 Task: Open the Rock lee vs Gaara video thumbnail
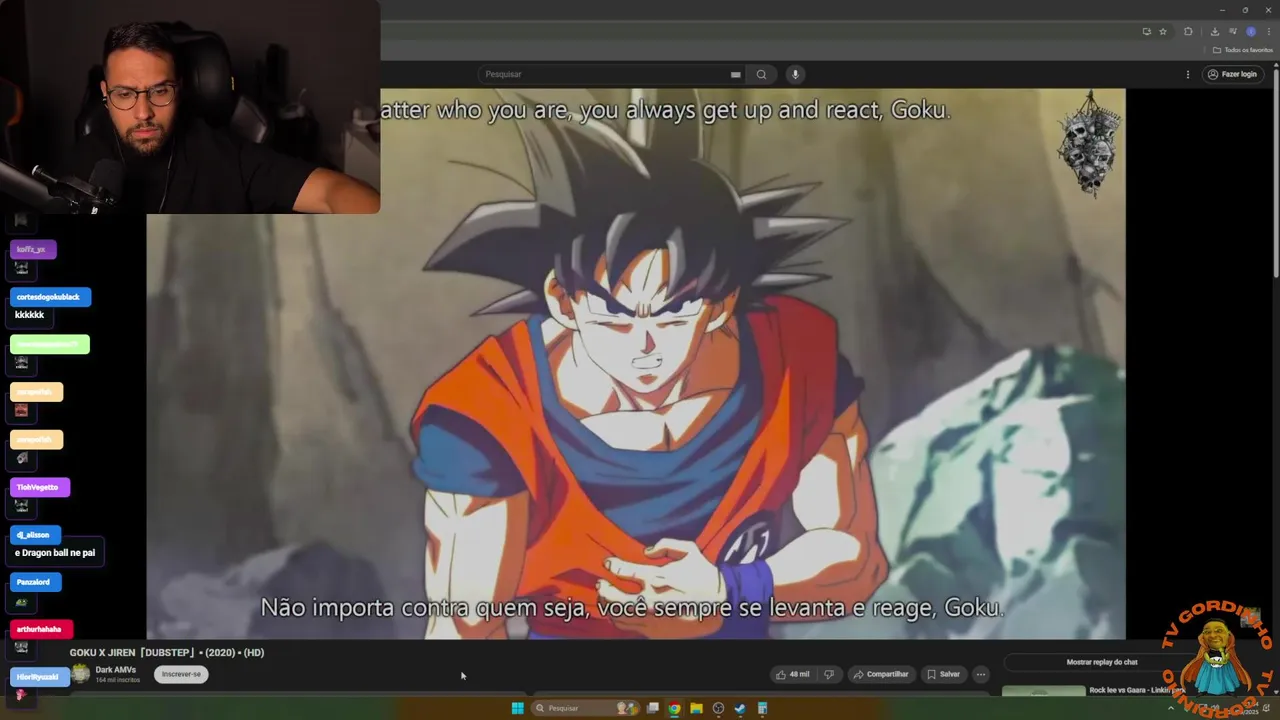click(x=1043, y=691)
